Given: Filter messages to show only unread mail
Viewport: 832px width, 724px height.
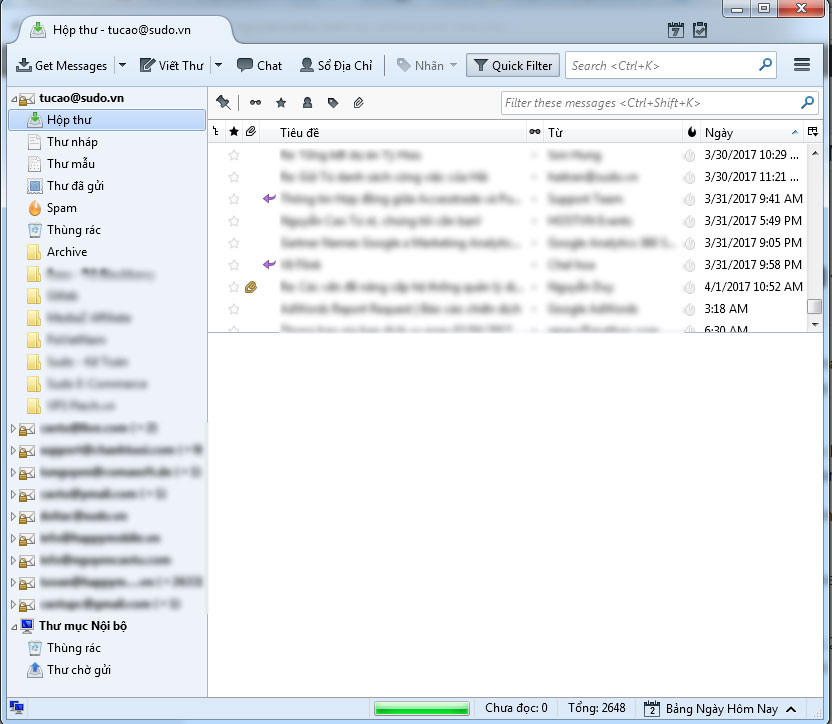Looking at the screenshot, I should [256, 102].
